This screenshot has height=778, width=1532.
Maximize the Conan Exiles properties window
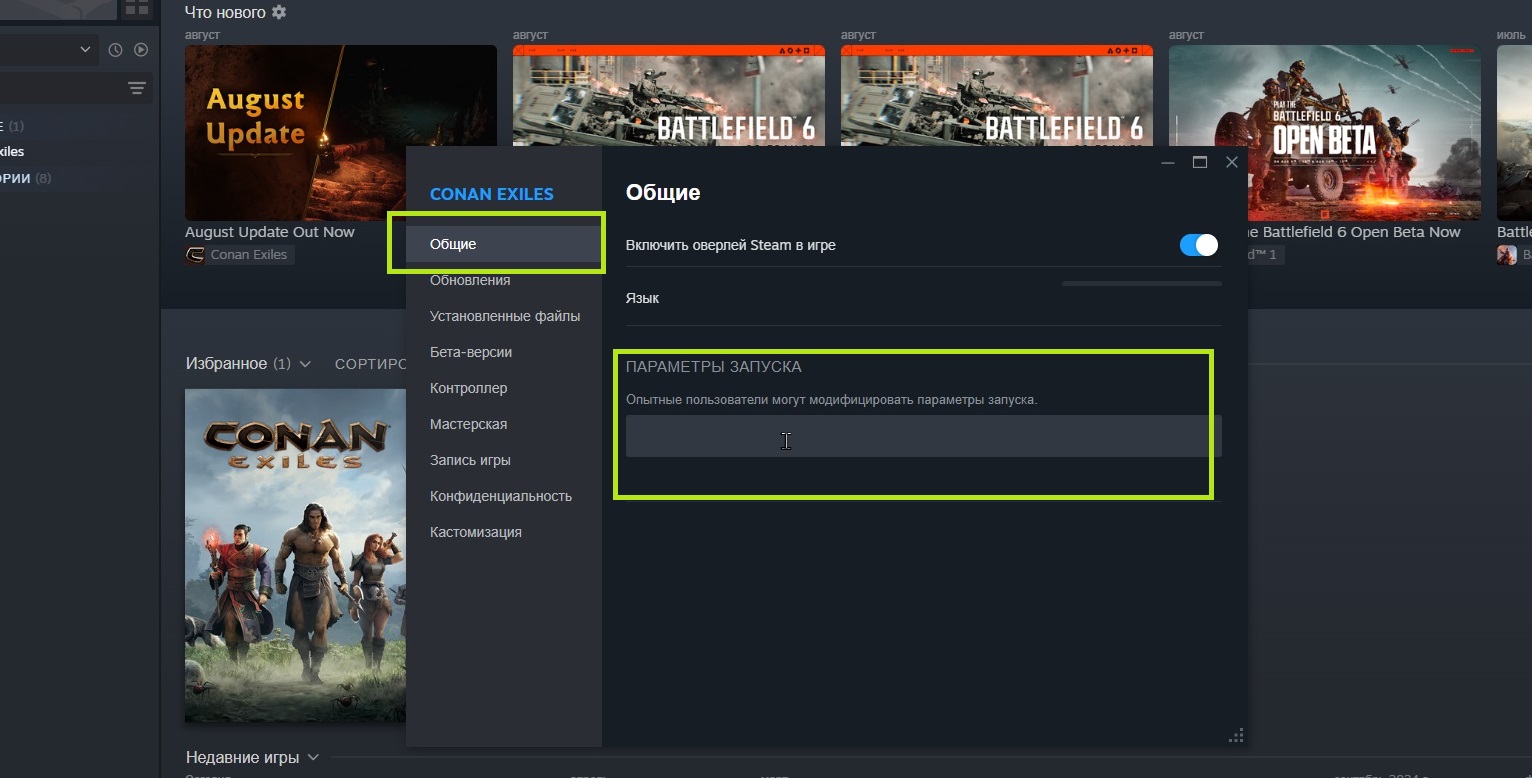pyautogui.click(x=1200, y=162)
